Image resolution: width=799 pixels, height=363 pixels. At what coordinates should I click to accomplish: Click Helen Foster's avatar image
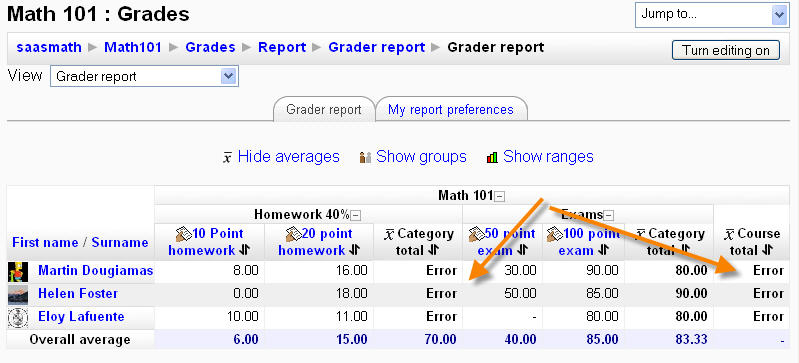[18, 295]
